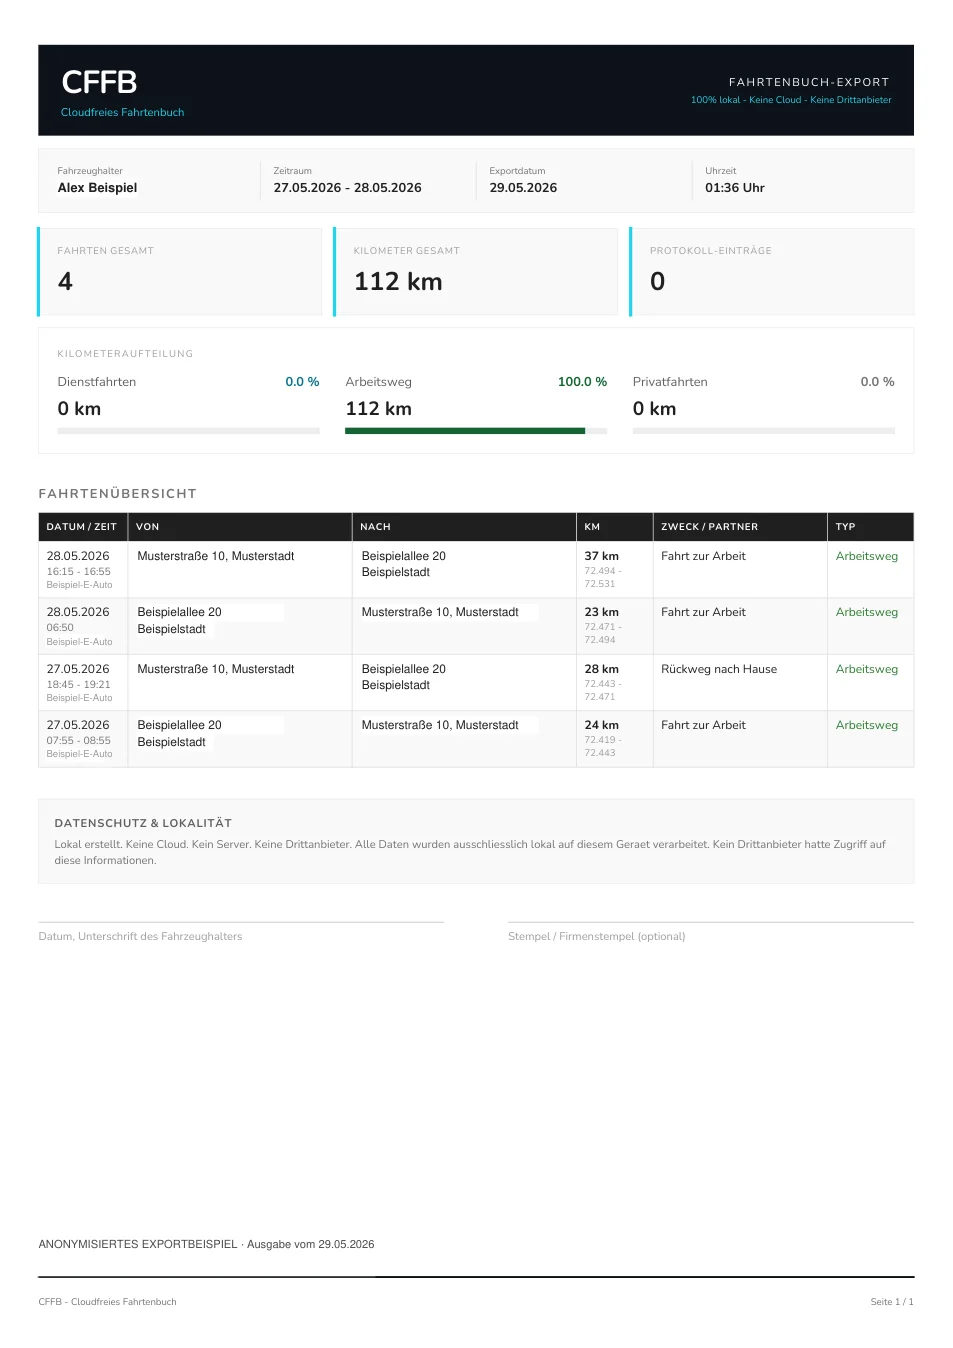
Task: Click the 'Datum, Unterschrift des Fahrzeughalters' signature label
Action: pos(140,936)
